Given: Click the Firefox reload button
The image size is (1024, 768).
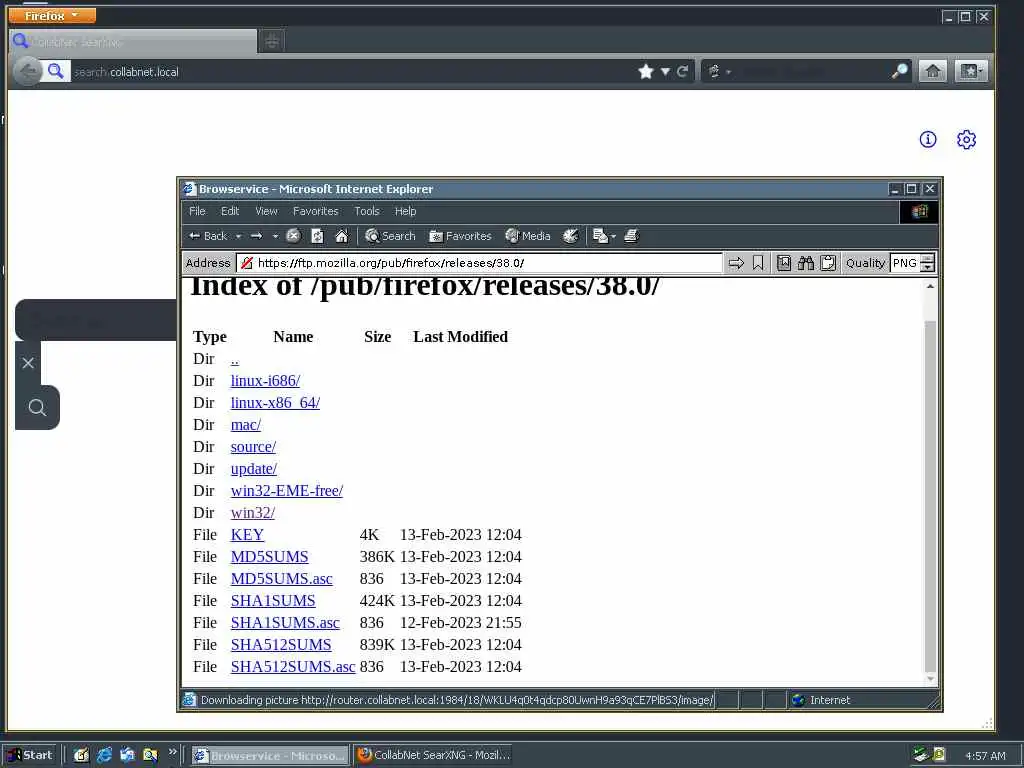Looking at the screenshot, I should click(x=682, y=71).
